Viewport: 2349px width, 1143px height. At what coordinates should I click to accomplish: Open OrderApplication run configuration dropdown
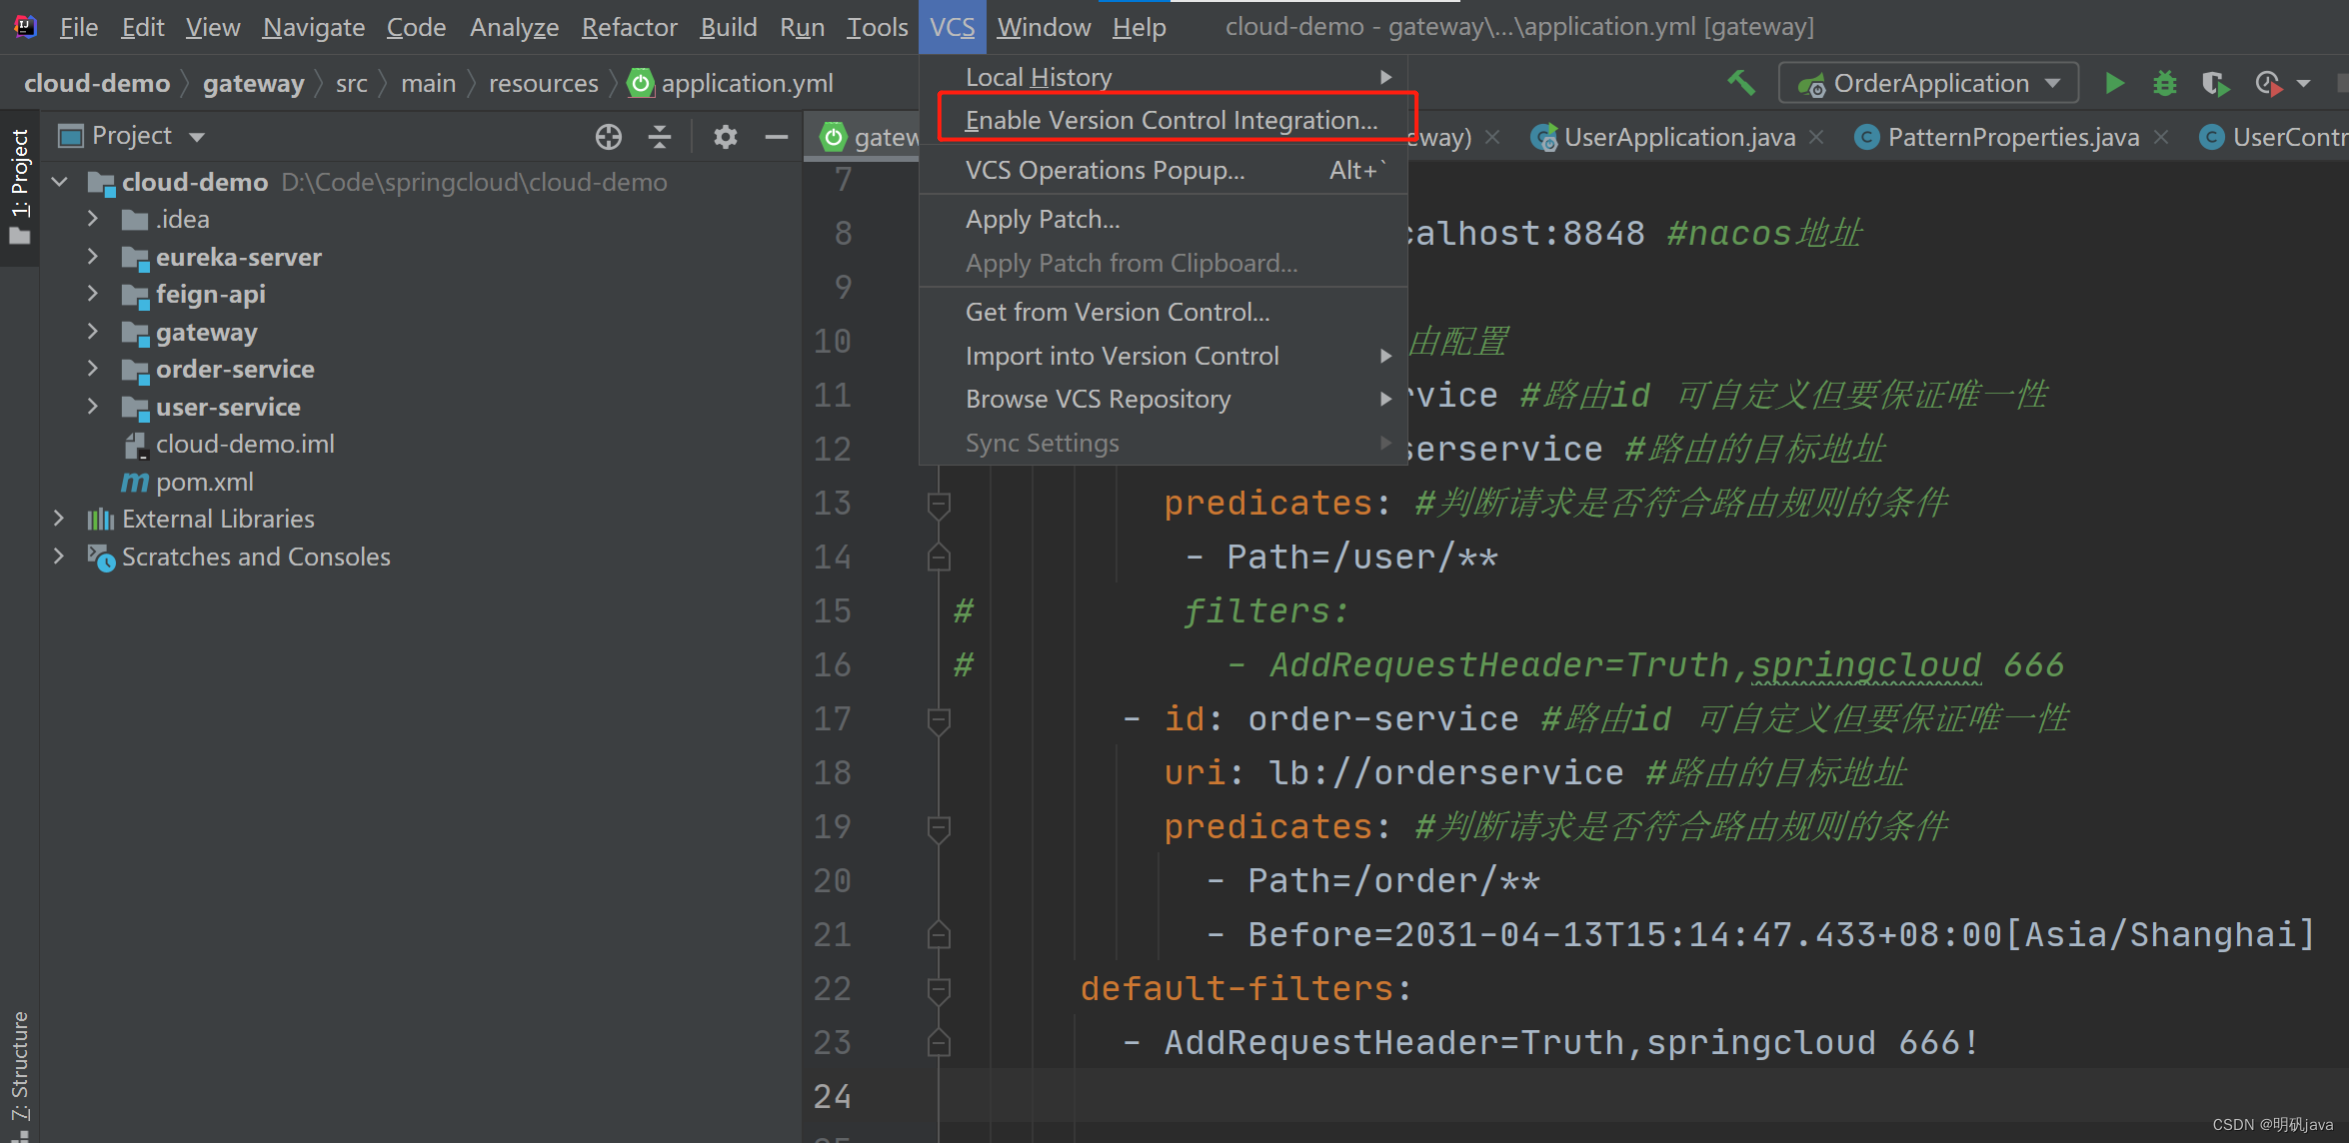click(x=1928, y=83)
